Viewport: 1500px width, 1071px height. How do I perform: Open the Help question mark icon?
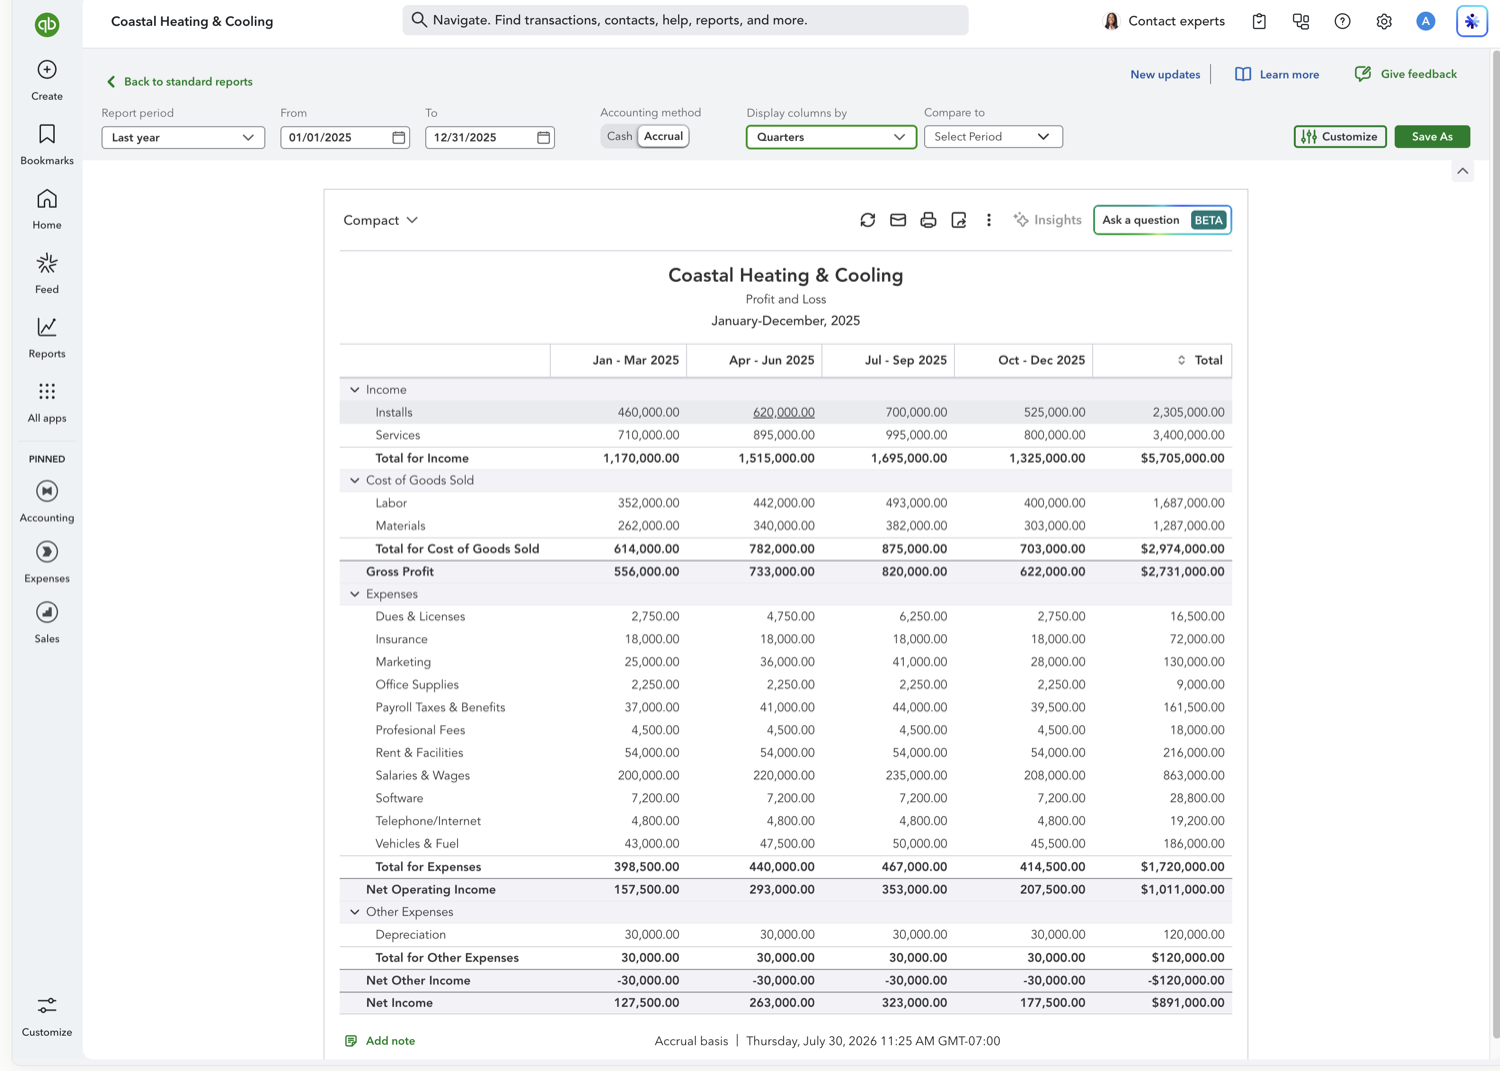coord(1343,21)
